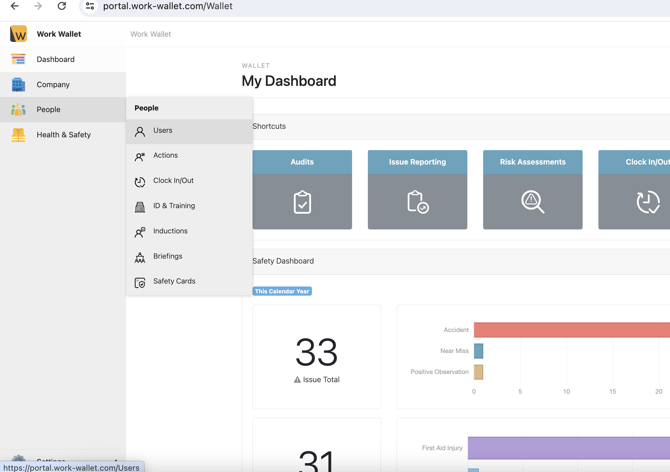670x472 pixels.
Task: Go to Inductions in People menu
Action: pos(170,231)
